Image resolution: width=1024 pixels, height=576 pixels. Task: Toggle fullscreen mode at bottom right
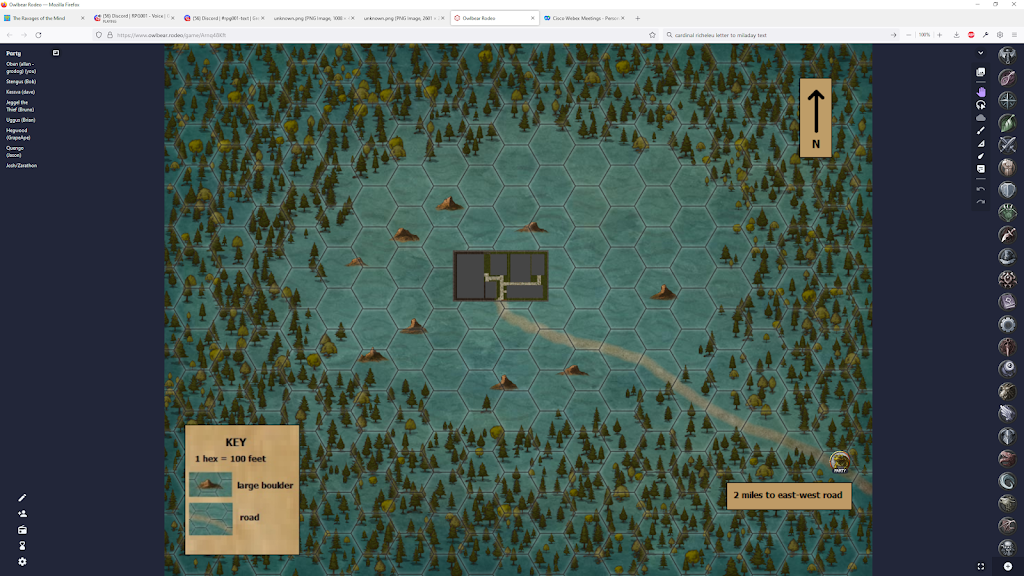(981, 567)
